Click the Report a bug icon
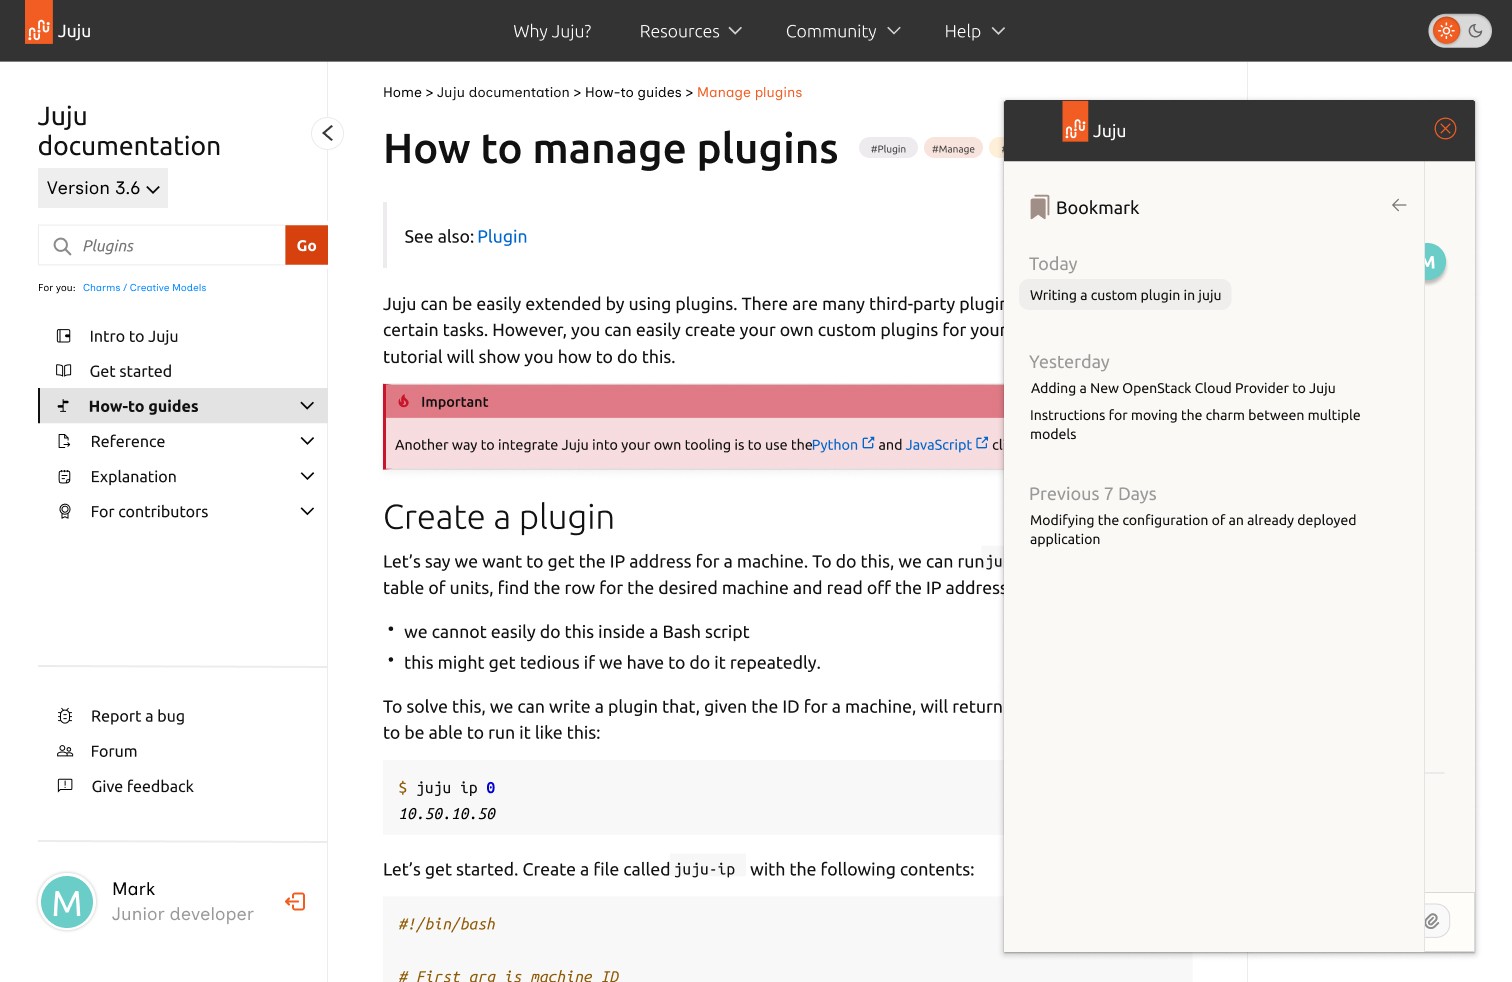 [65, 716]
